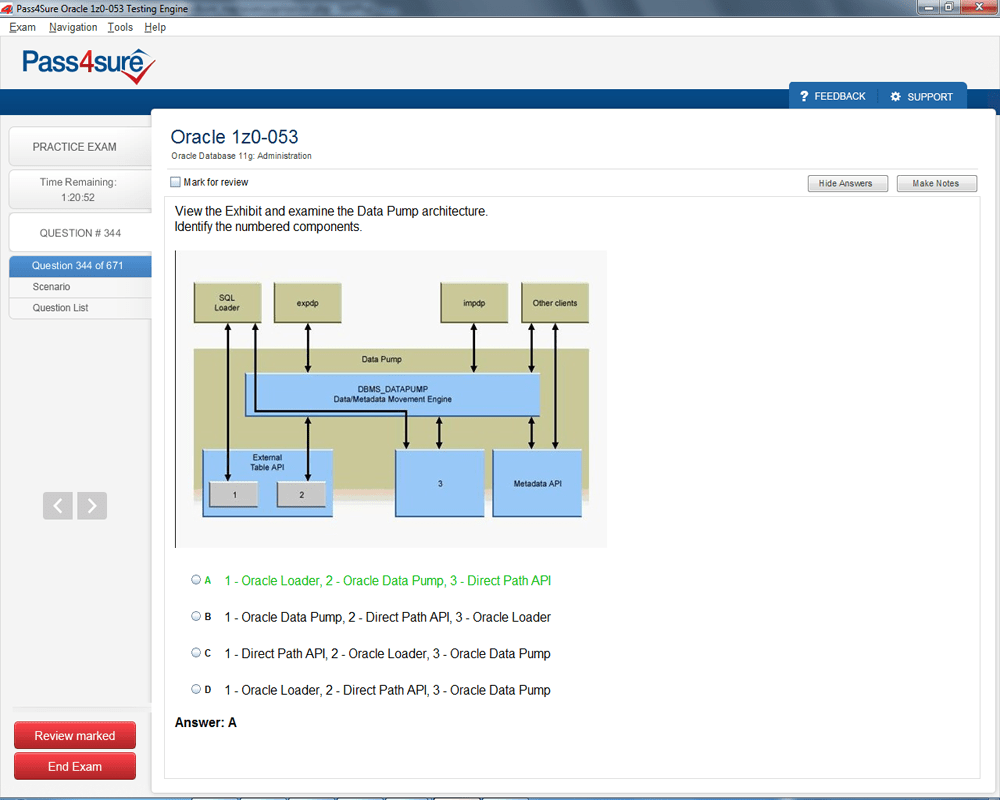Click the app icon in title bar

(7, 8)
